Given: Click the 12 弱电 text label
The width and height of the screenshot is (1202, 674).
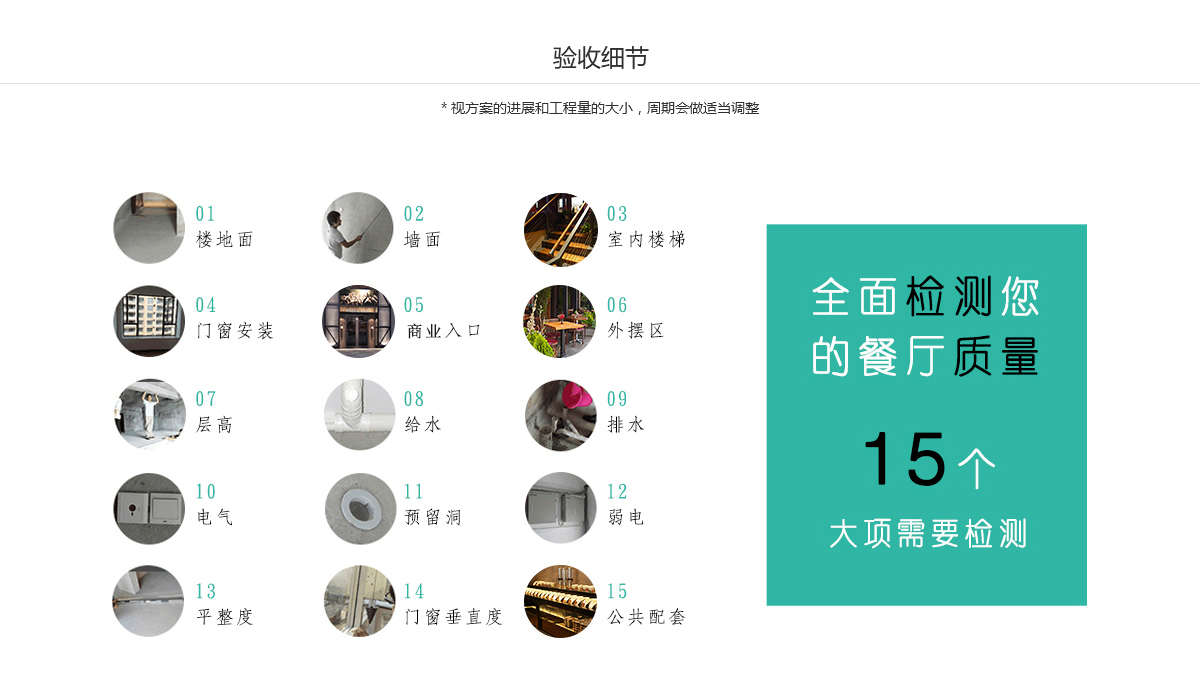Looking at the screenshot, I should pos(627,504).
